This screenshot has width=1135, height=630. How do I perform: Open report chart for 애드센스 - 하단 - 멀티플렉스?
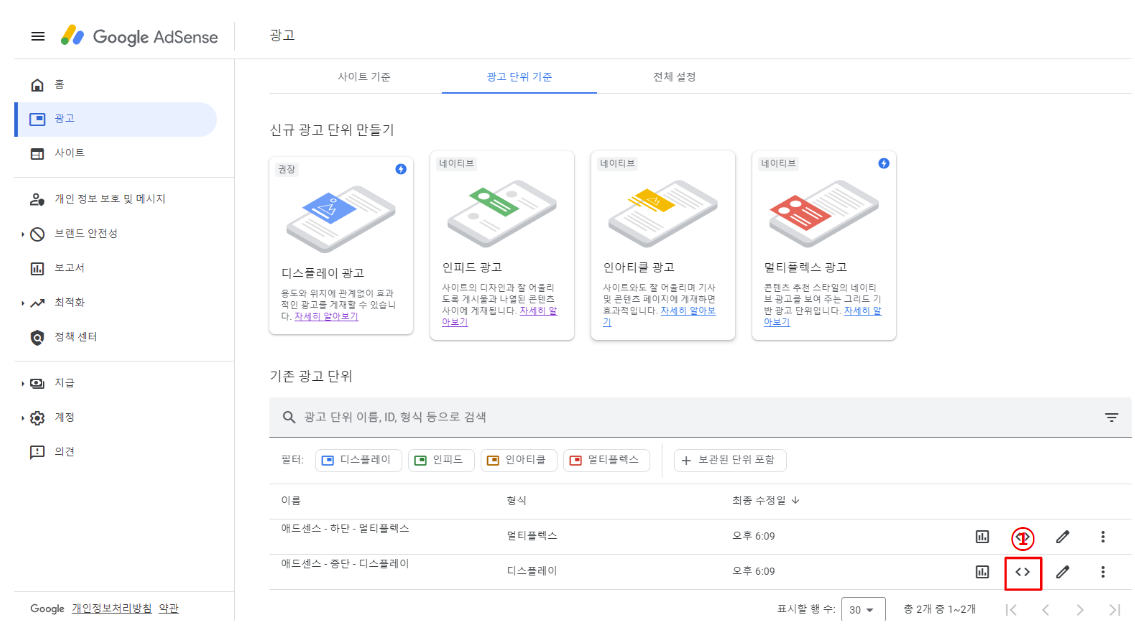pos(981,536)
